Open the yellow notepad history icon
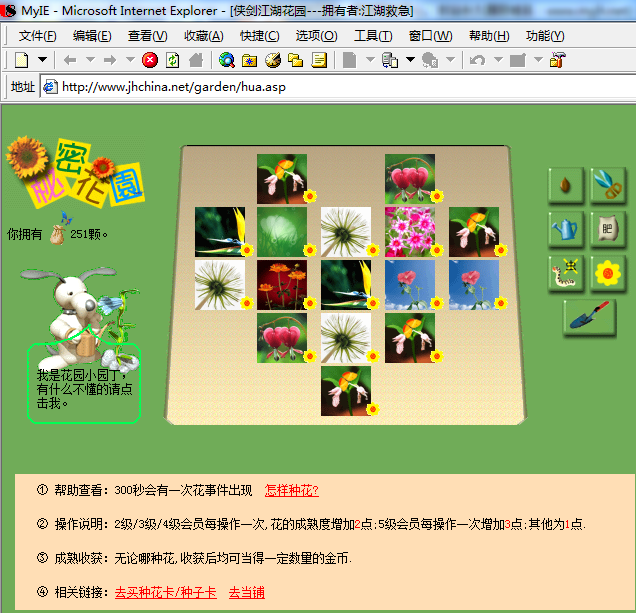The image size is (636, 613). pos(319,60)
